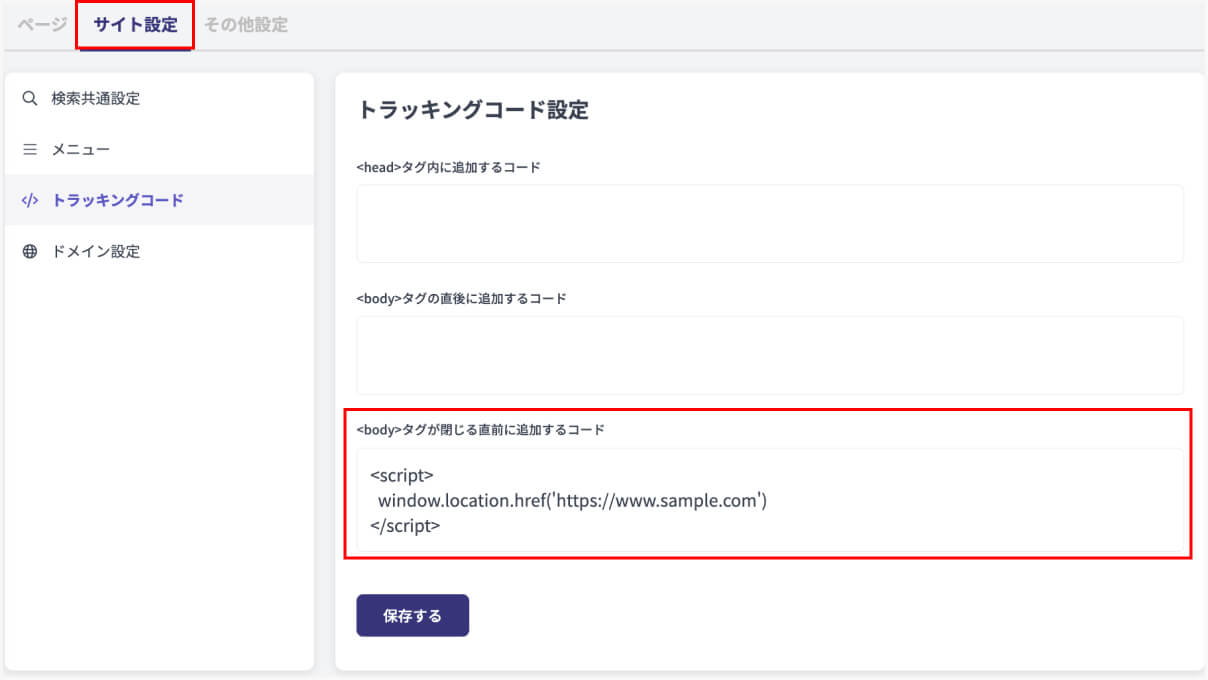Screen dimensions: 1208x680
Task: Select the サイト設定 tab
Action: [135, 25]
